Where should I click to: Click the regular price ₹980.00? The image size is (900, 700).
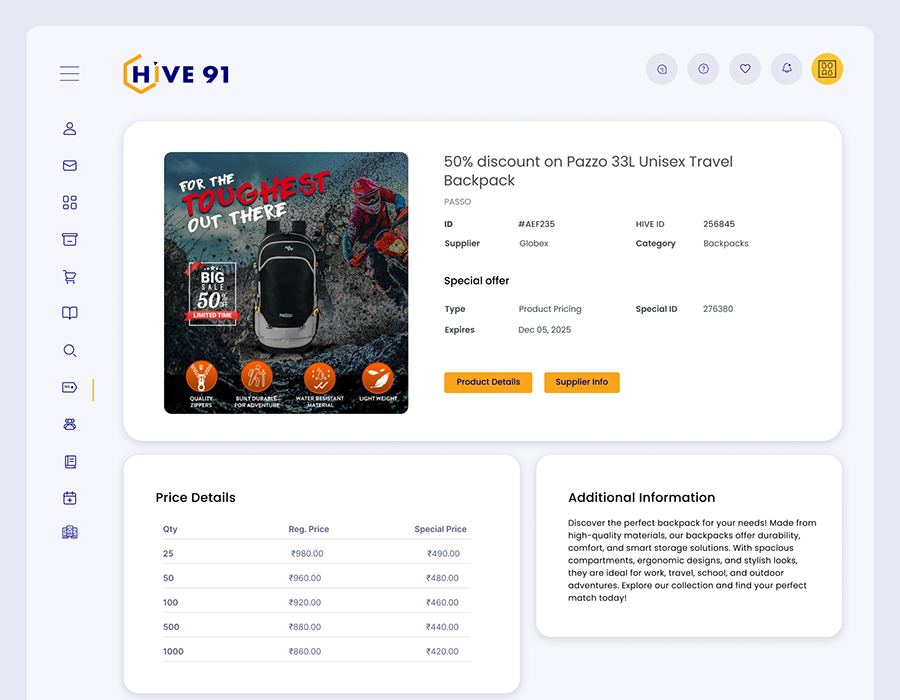(x=307, y=554)
